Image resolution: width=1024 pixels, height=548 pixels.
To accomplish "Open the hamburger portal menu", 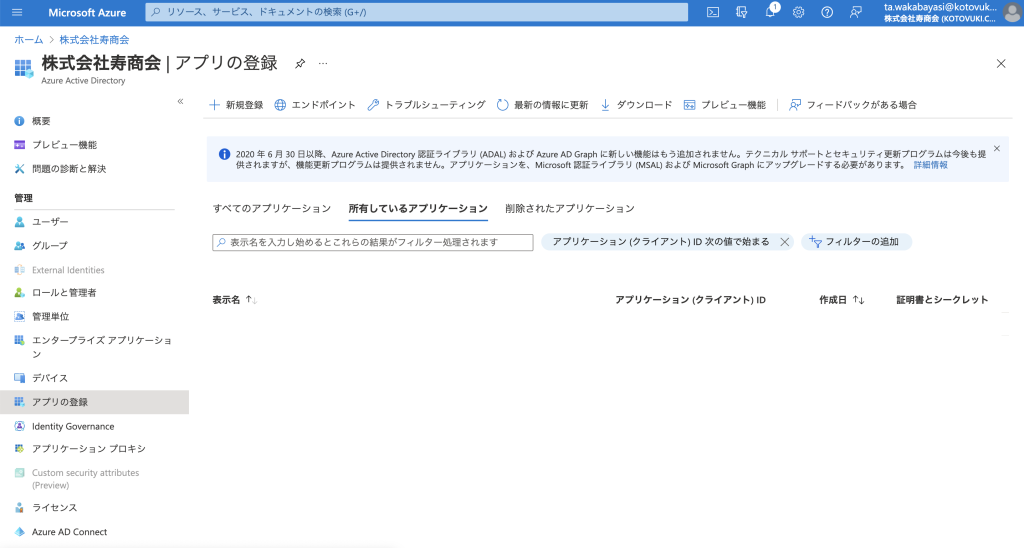I will click(x=17, y=12).
